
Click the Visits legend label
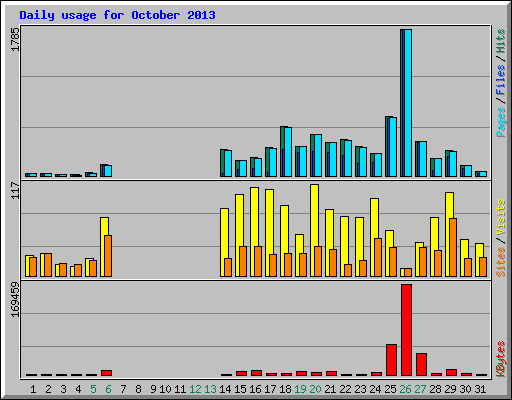pos(501,217)
